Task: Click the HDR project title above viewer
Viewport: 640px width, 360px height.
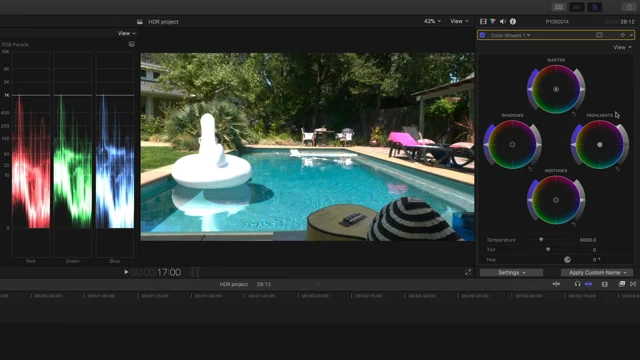Action: click(x=163, y=22)
